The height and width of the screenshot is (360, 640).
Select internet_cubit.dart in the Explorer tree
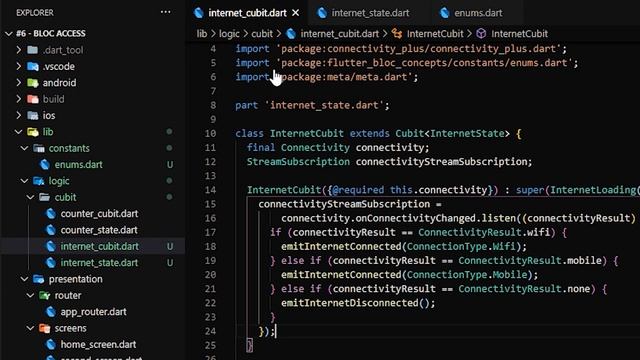pyautogui.click(x=100, y=246)
